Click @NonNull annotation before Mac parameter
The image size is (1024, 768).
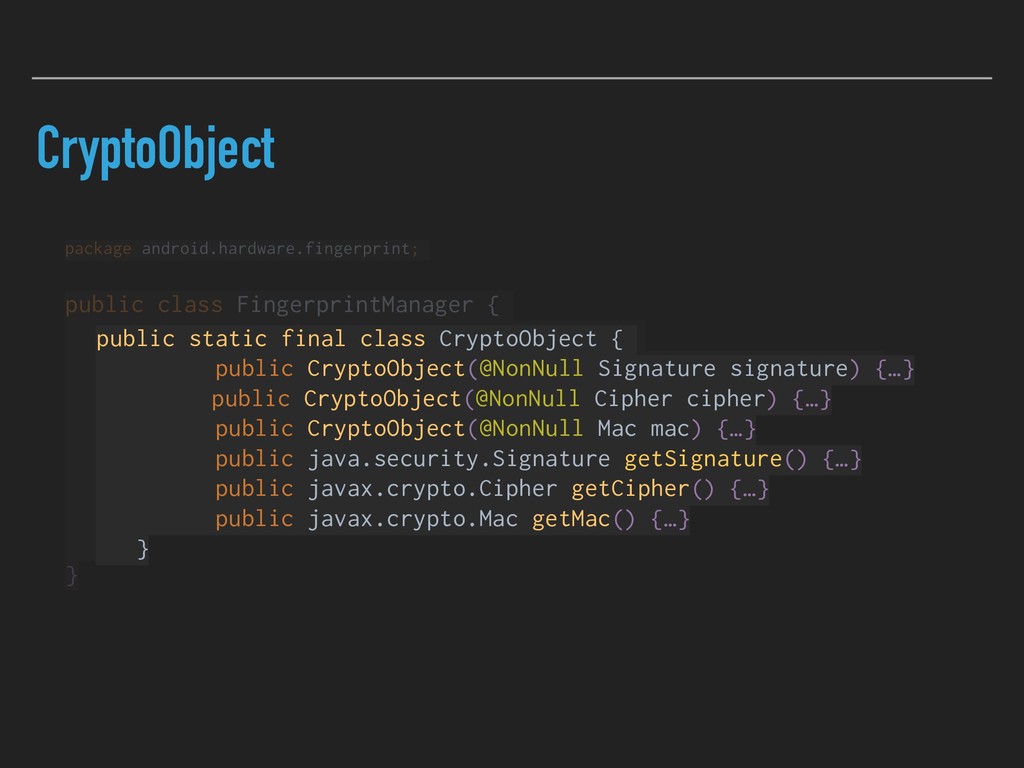click(x=530, y=429)
